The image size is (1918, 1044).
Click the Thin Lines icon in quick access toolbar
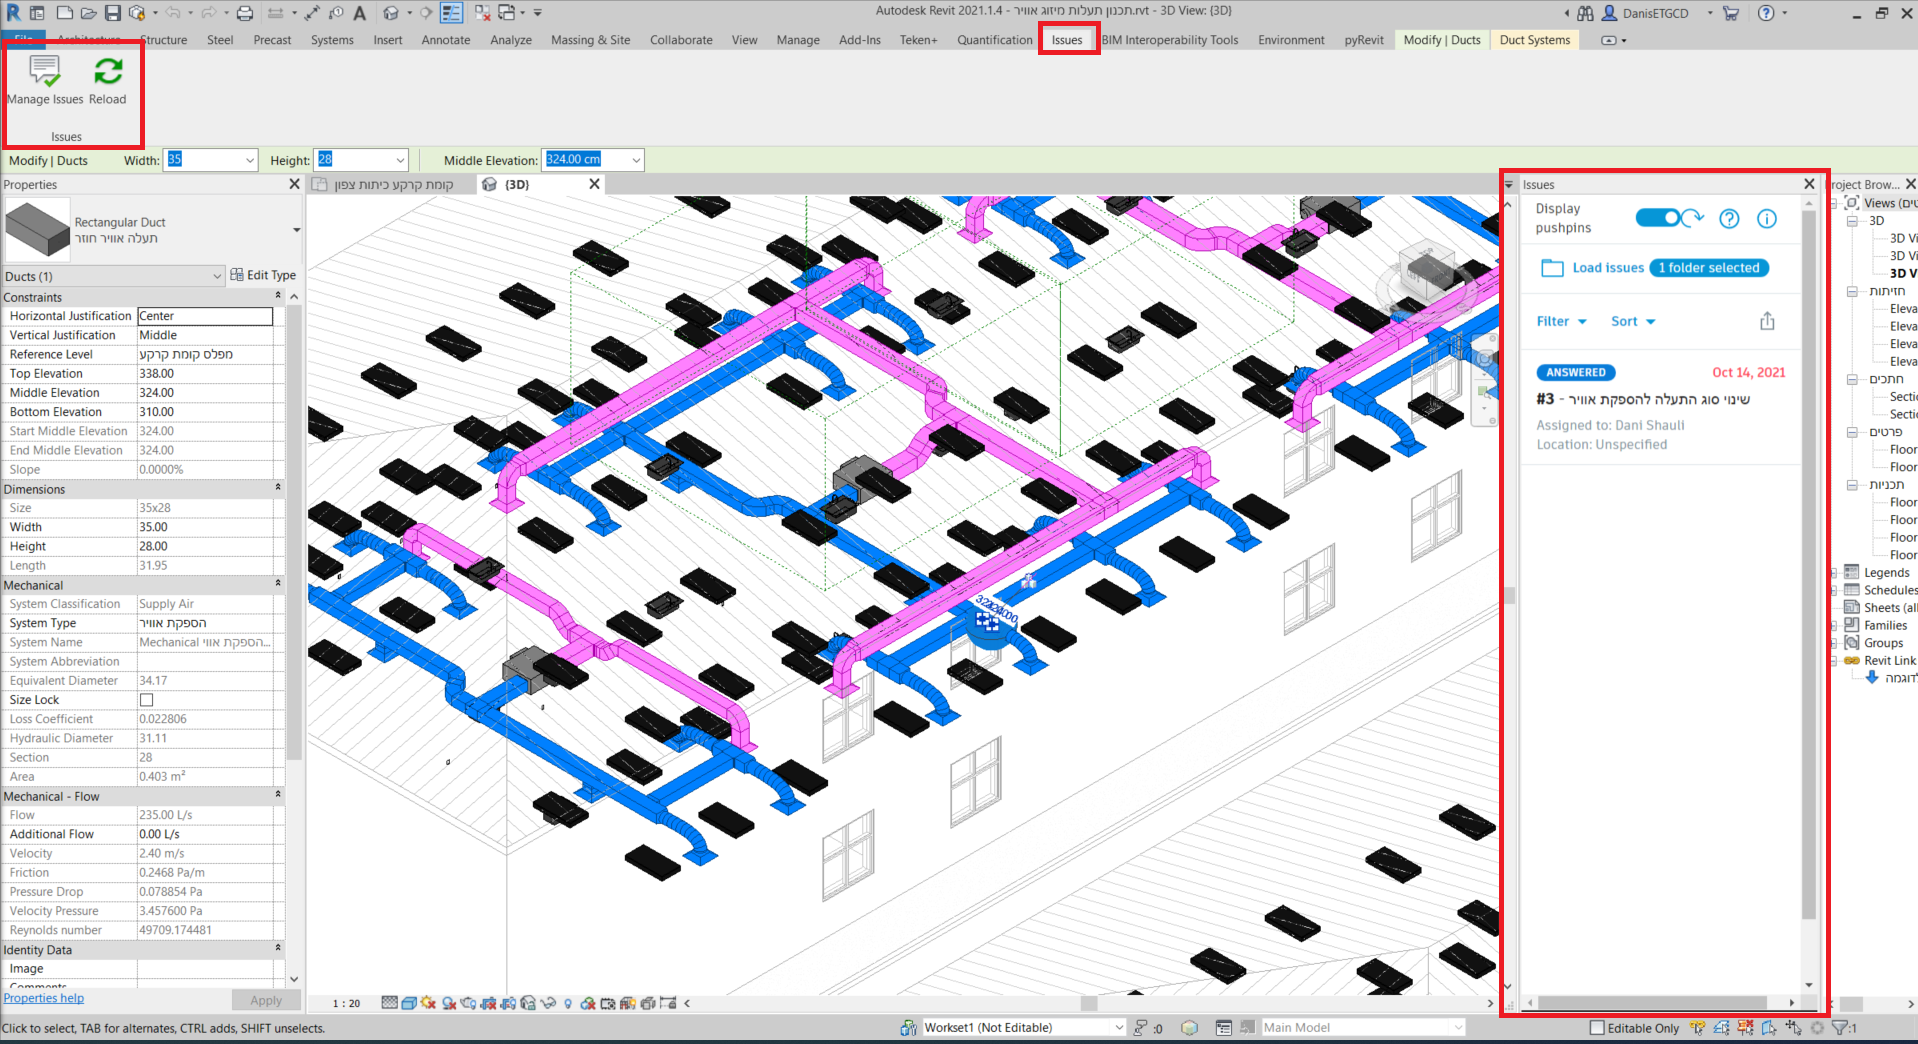tap(452, 13)
